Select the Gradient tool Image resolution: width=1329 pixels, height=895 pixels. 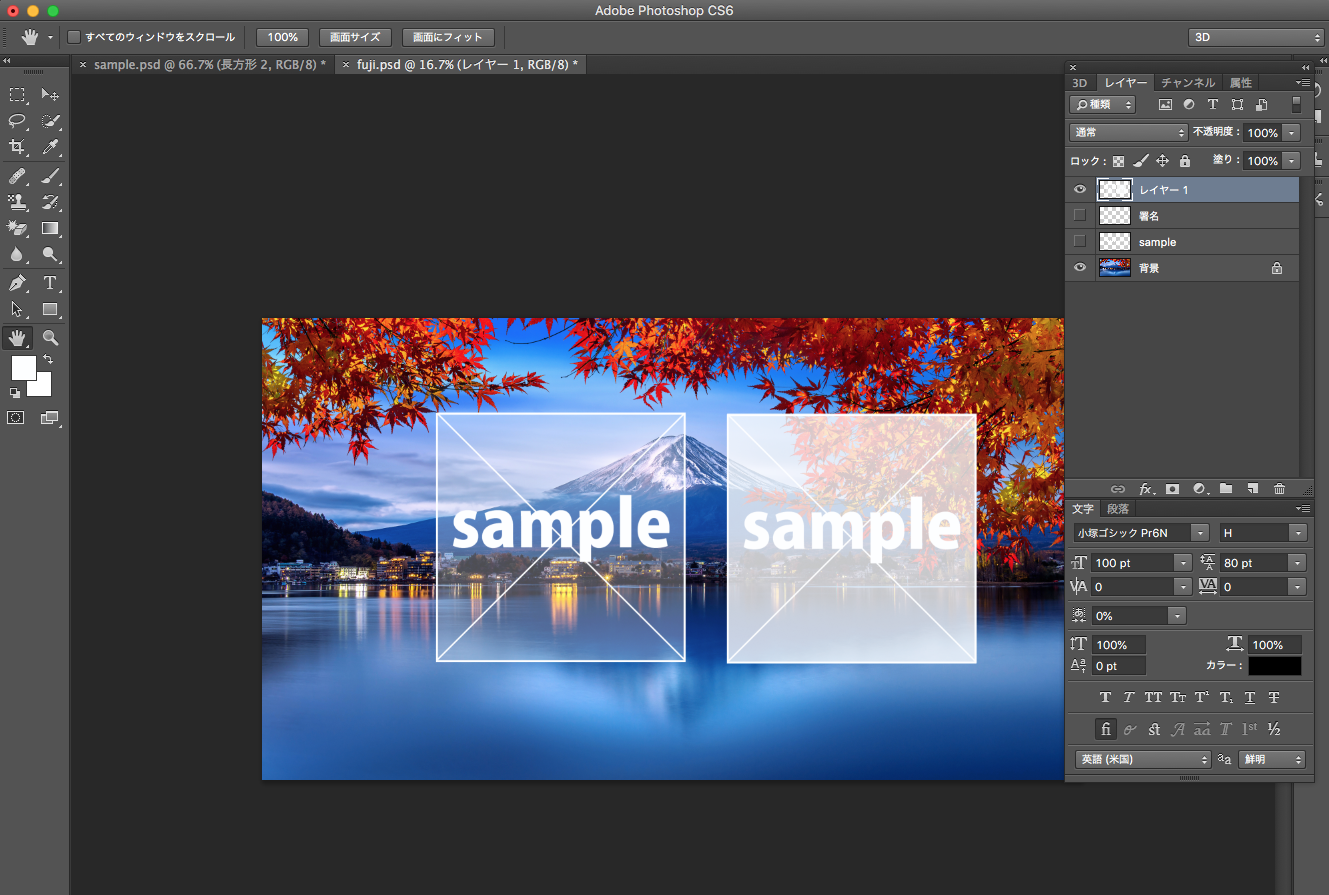pyautogui.click(x=50, y=228)
